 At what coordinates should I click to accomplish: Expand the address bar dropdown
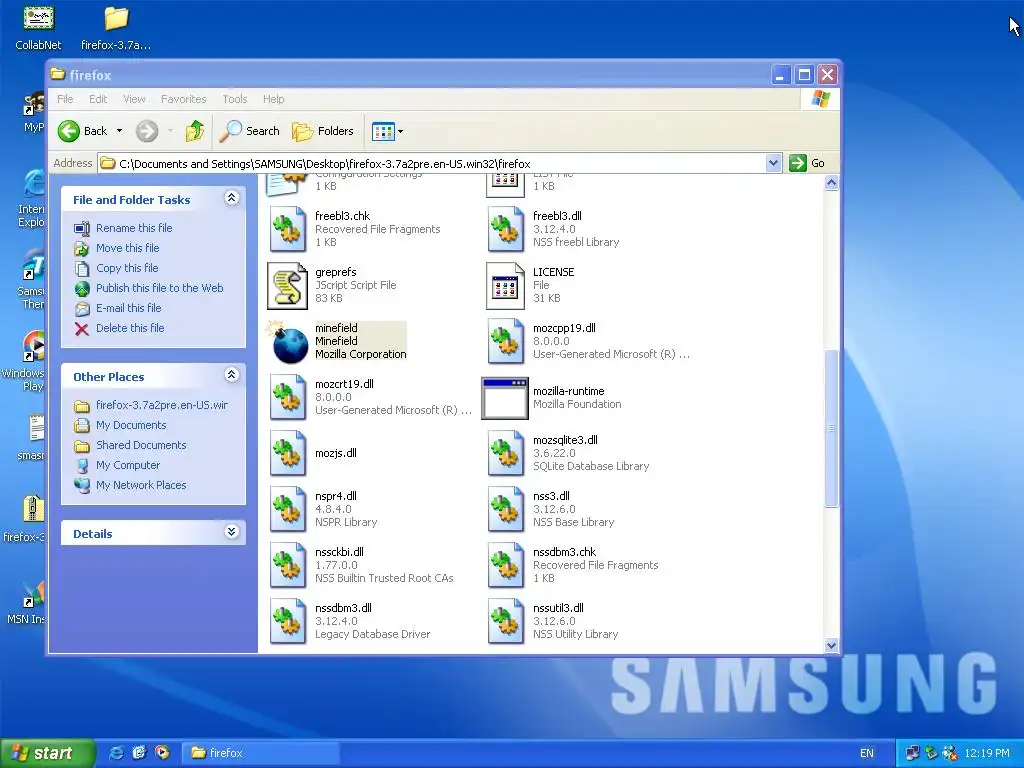point(773,163)
